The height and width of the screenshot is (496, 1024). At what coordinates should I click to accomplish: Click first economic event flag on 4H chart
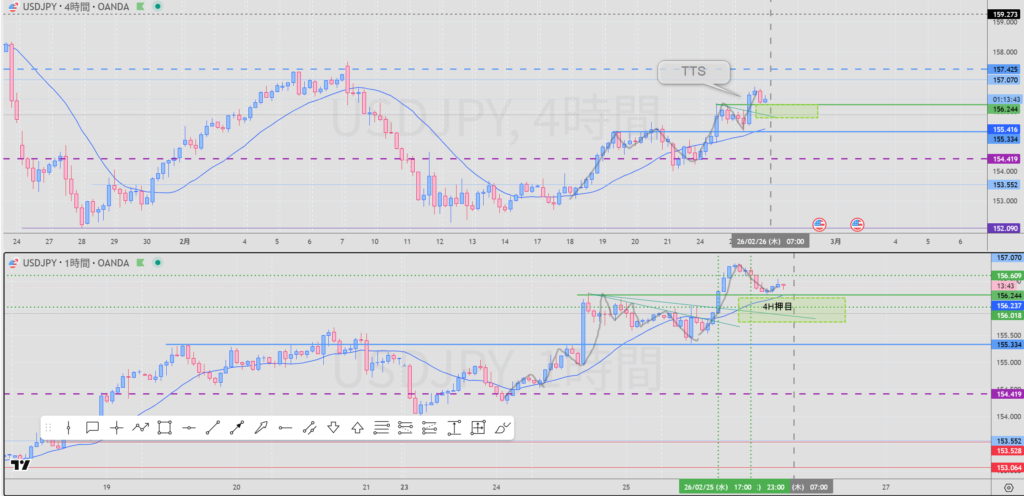(x=819, y=224)
